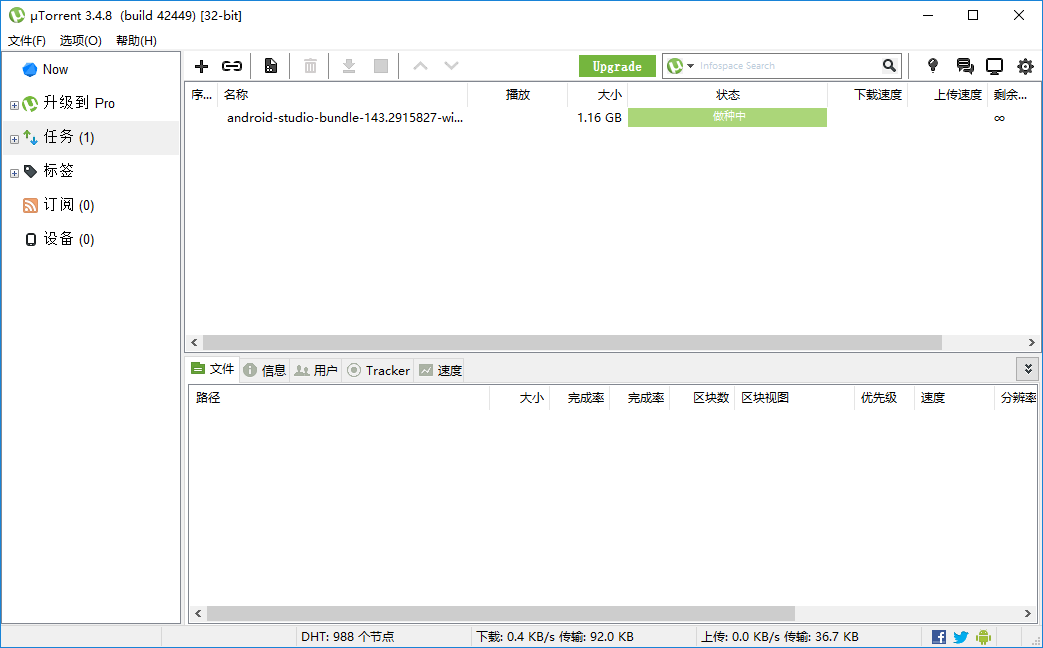Image resolution: width=1043 pixels, height=648 pixels.
Task: Click the chat bubbles feedback icon
Action: tap(965, 65)
